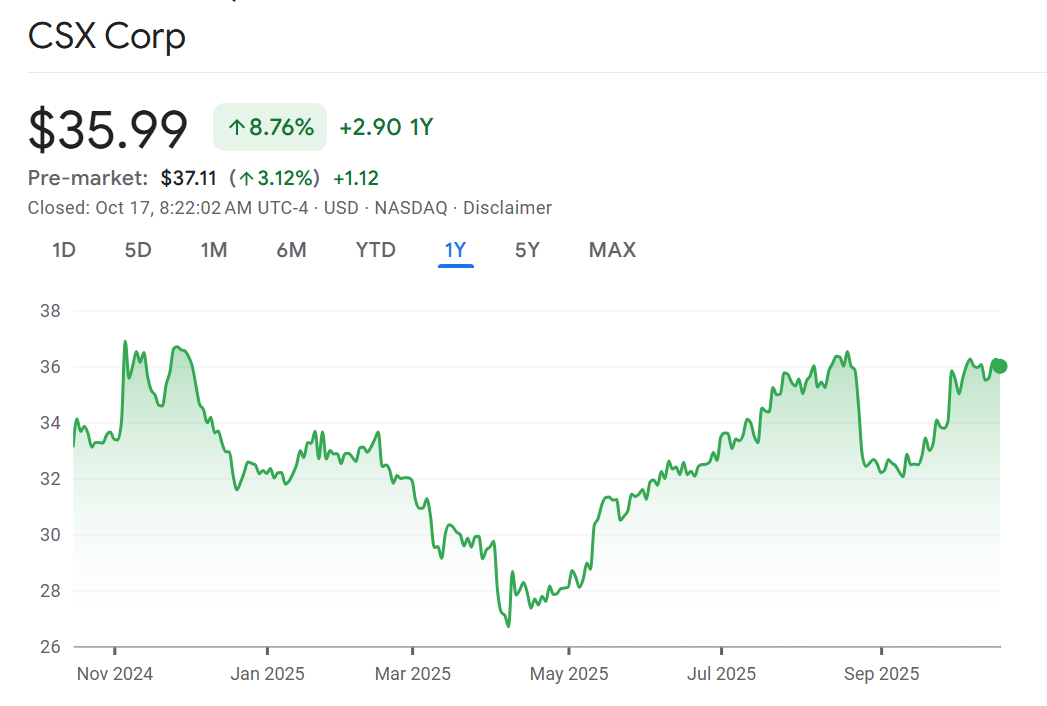The image size is (1047, 706).
Task: Click the green up arrow beside 8.76%
Action: click(237, 128)
